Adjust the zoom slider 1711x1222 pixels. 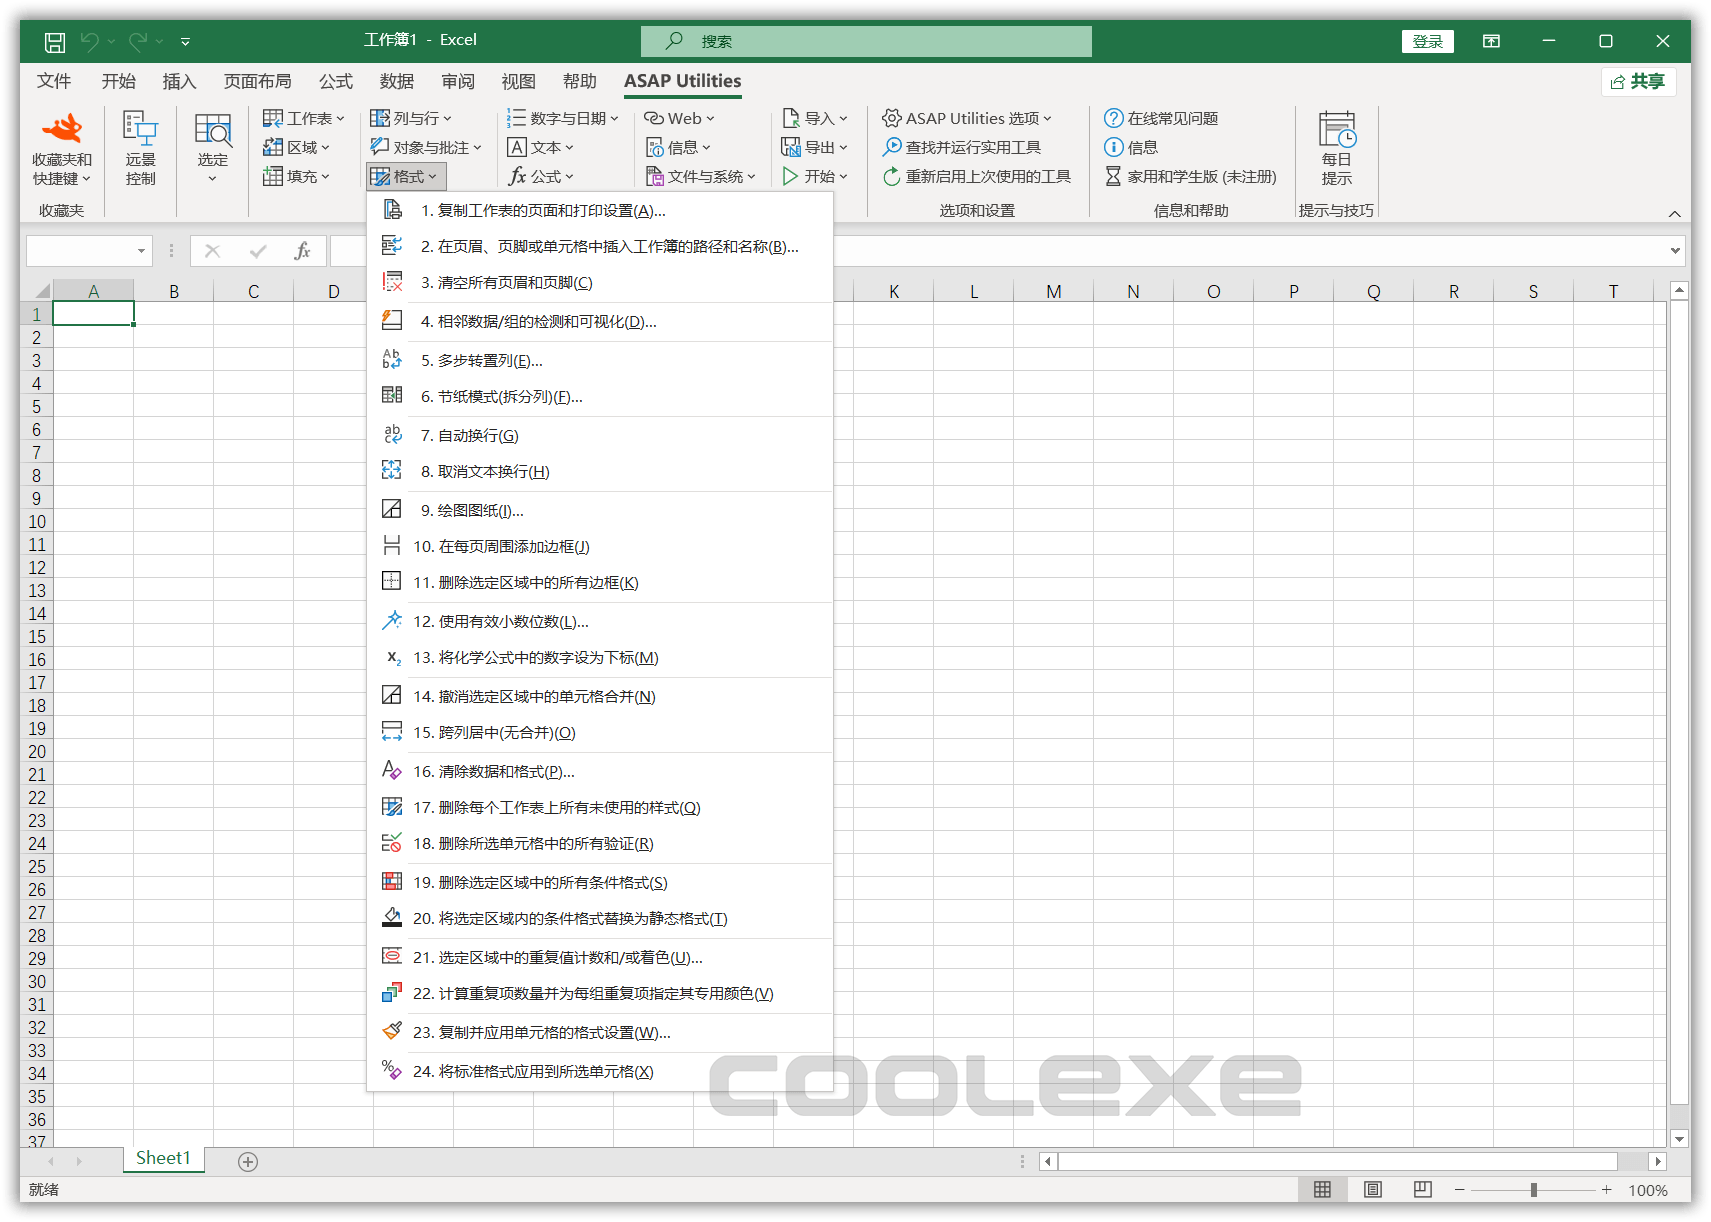pos(1535,1190)
